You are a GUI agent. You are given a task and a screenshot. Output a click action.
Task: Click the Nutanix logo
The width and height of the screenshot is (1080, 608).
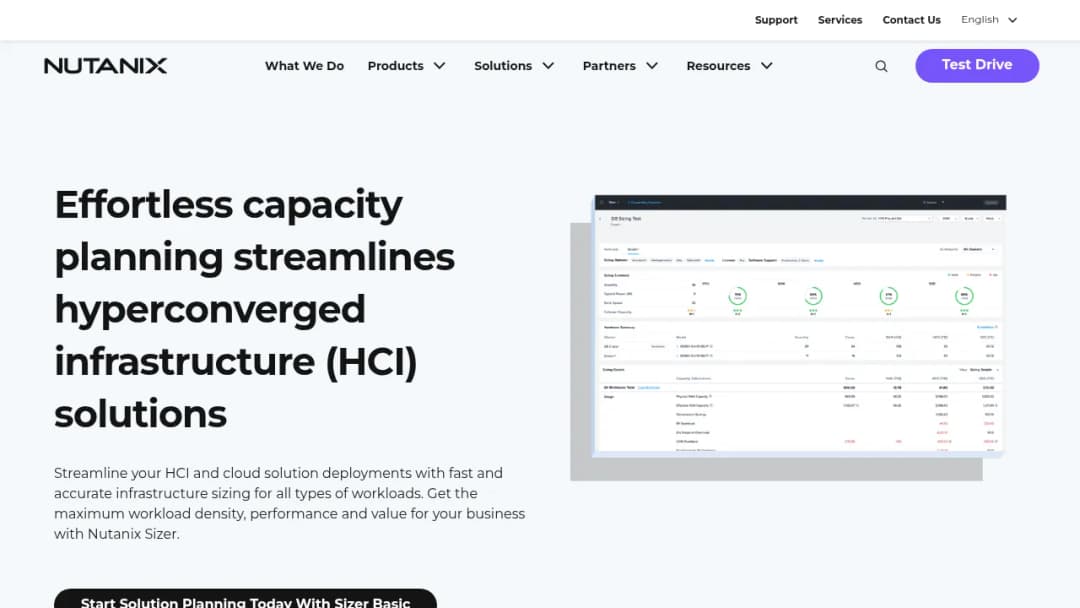(x=105, y=65)
